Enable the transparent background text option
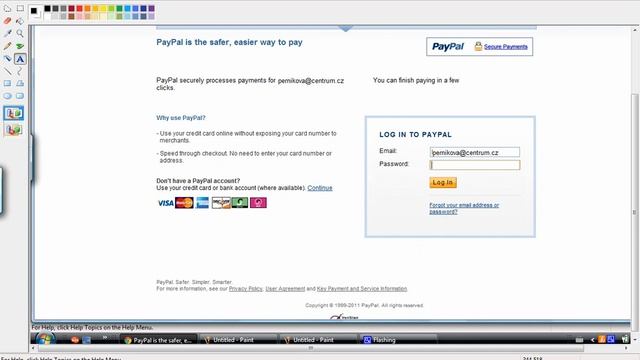Viewport: 640px width, 360px height. 14,130
